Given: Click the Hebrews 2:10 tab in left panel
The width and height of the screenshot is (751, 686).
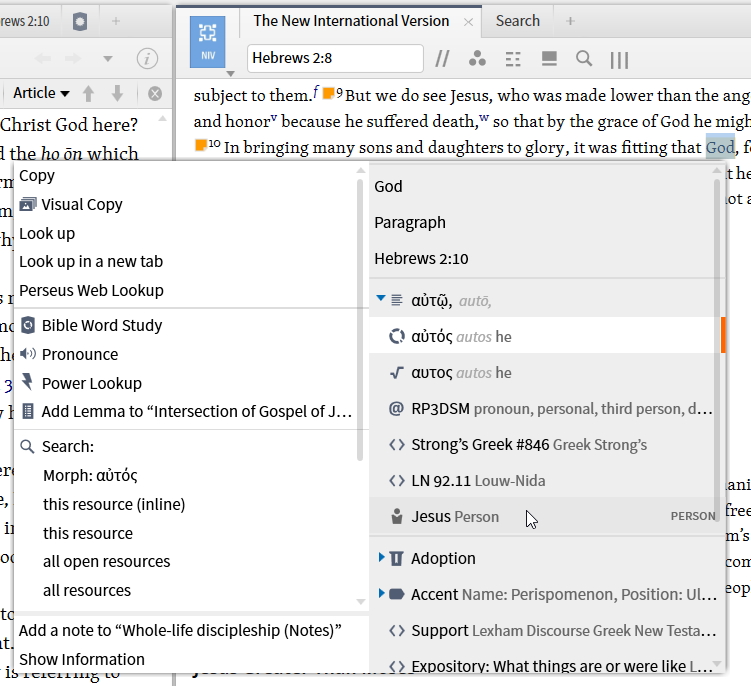Looking at the screenshot, I should [25, 21].
